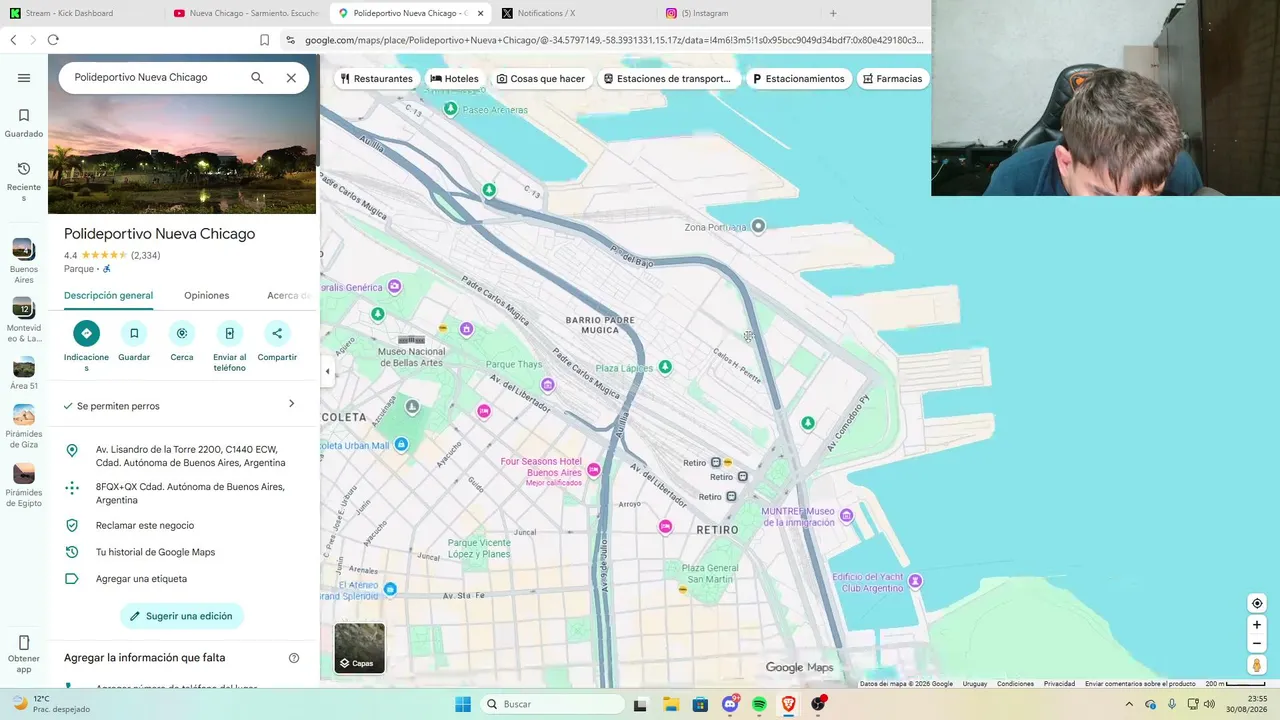Collapse the side panel with the arrow
1280x720 pixels.
[327, 372]
